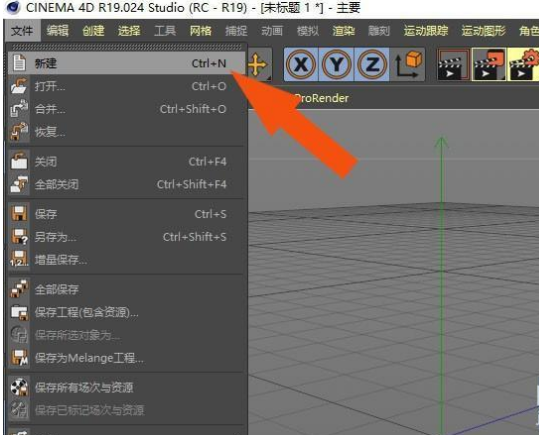Click the Cinema 4D app logo icon

[x=13, y=8]
